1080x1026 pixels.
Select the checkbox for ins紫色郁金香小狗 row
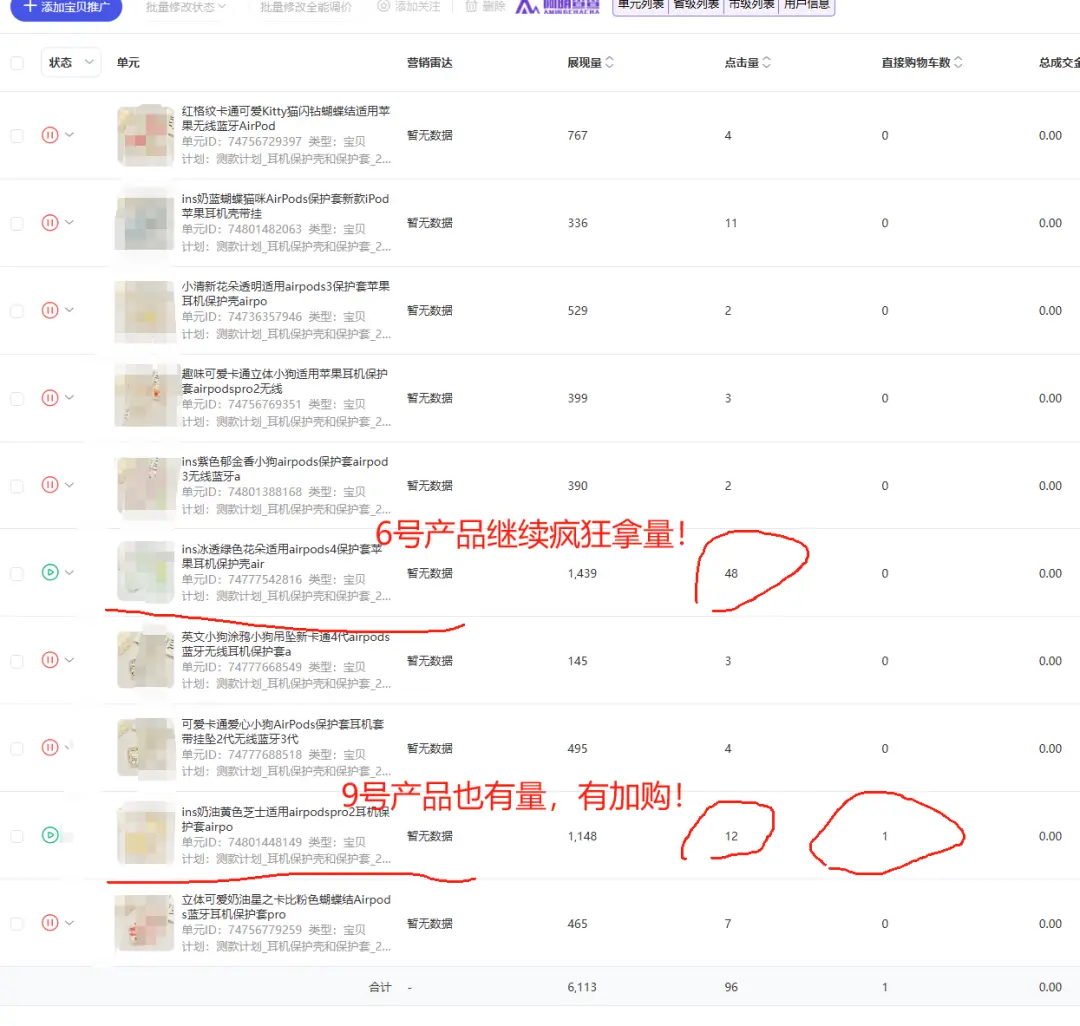click(x=17, y=486)
